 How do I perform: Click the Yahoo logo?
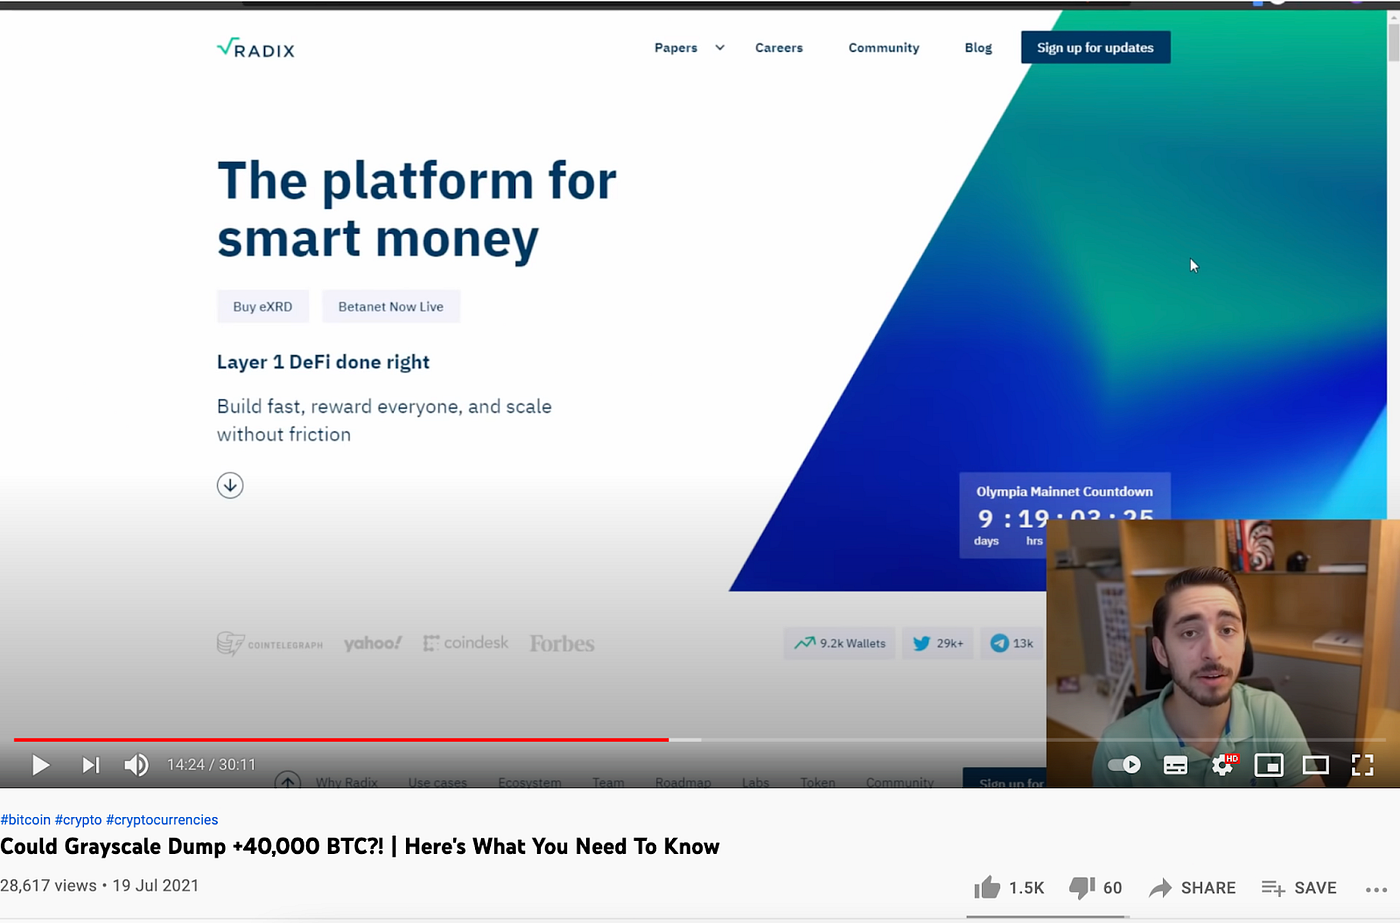372,643
